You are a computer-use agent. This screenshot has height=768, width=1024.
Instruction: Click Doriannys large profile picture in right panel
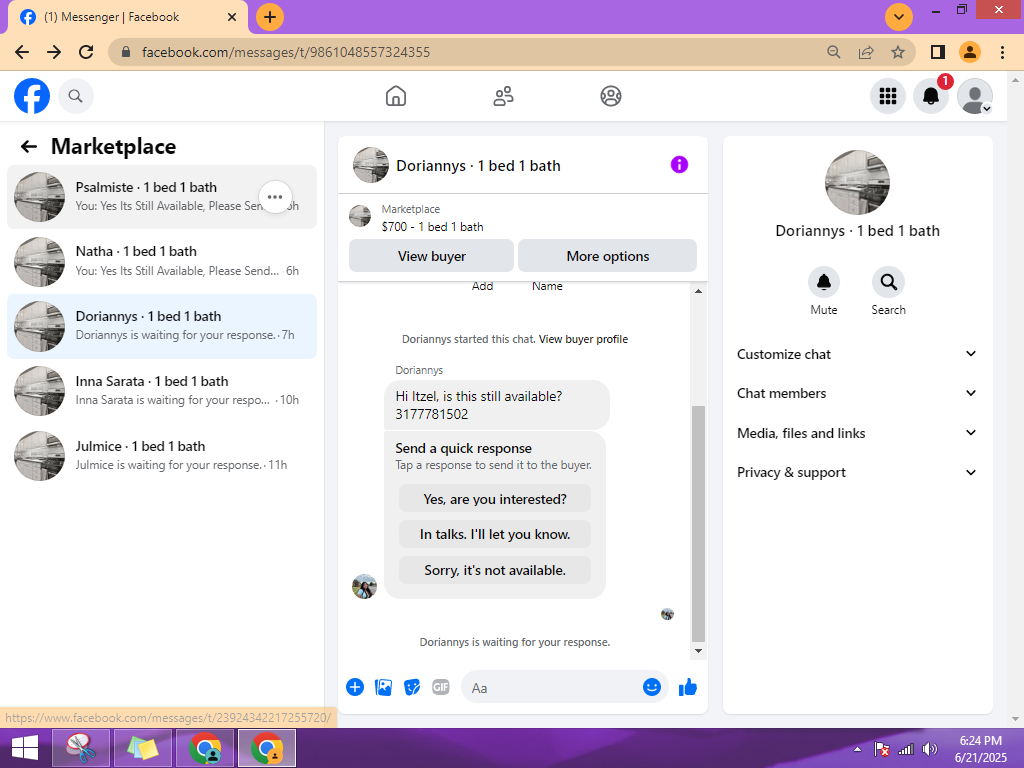857,182
